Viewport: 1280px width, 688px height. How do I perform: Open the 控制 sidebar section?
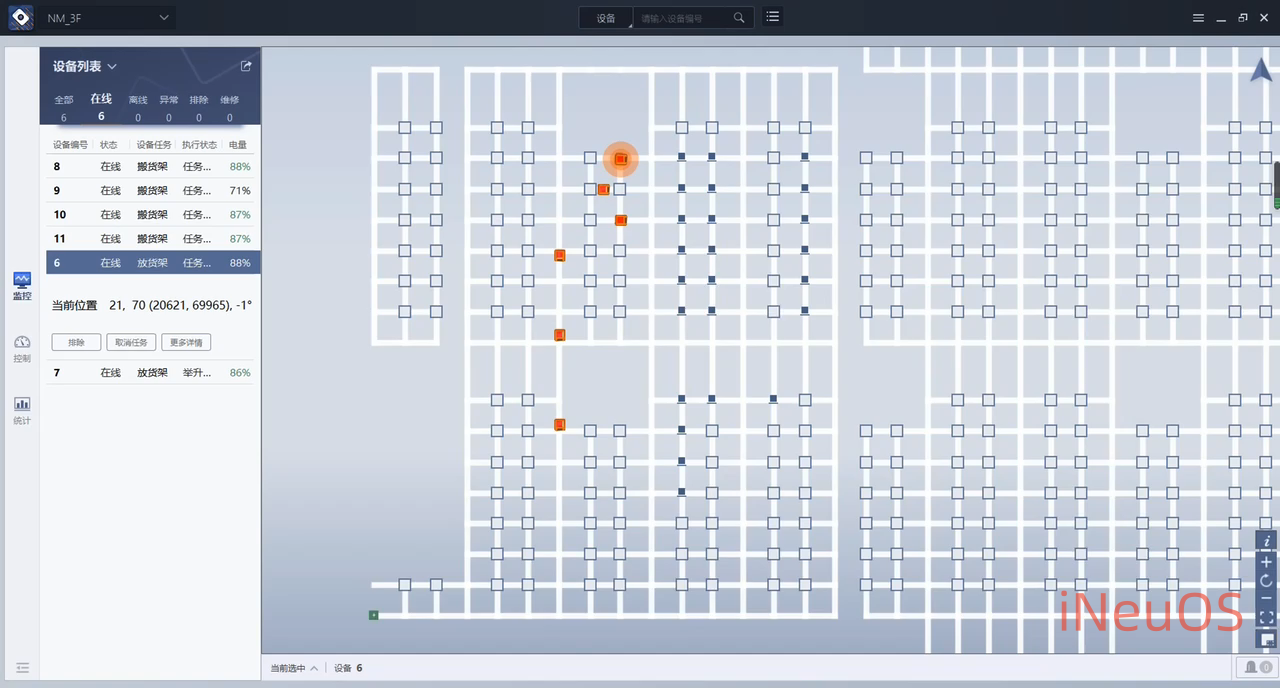(x=22, y=348)
